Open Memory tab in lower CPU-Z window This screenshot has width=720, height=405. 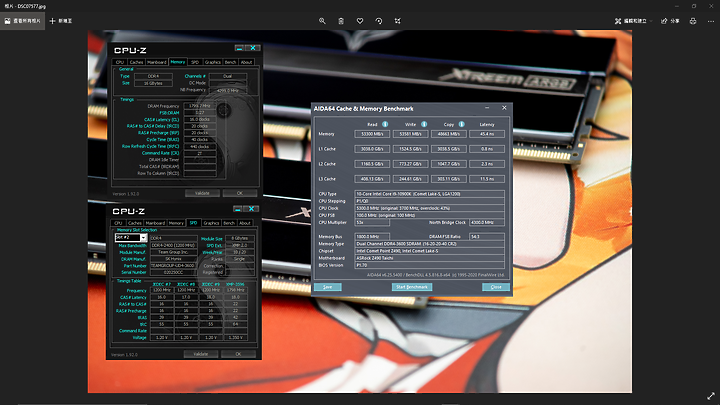[176, 223]
